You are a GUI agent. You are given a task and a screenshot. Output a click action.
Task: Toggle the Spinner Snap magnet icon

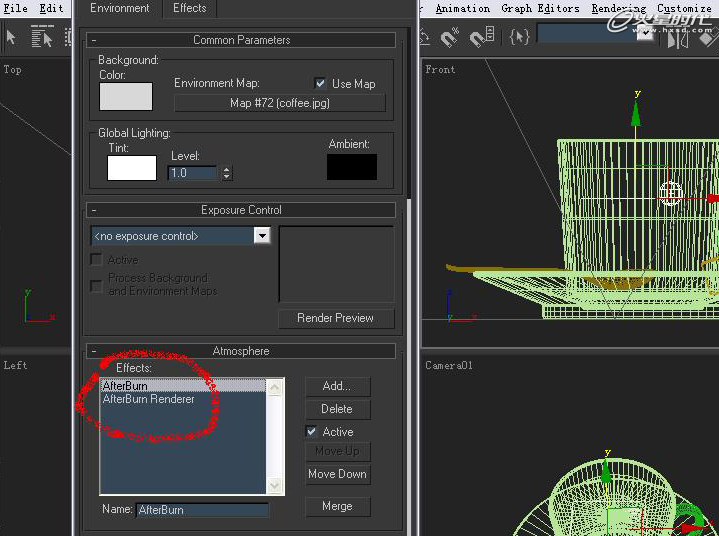(x=481, y=37)
